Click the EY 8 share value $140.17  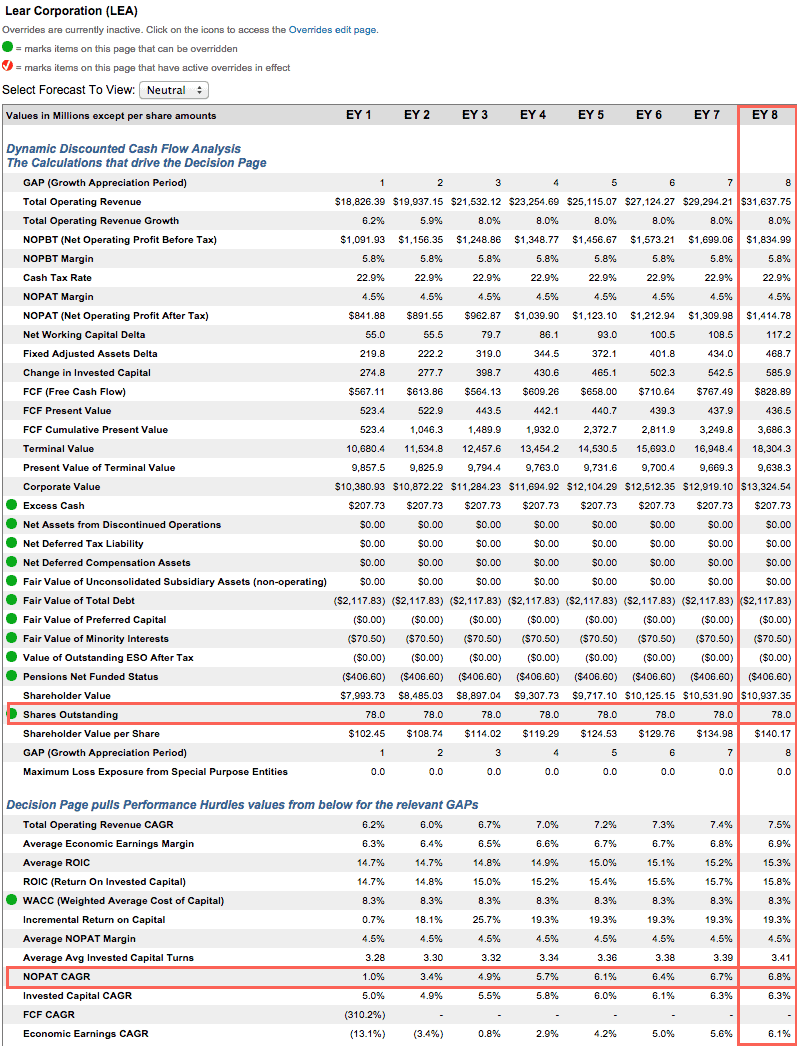pyautogui.click(x=772, y=733)
